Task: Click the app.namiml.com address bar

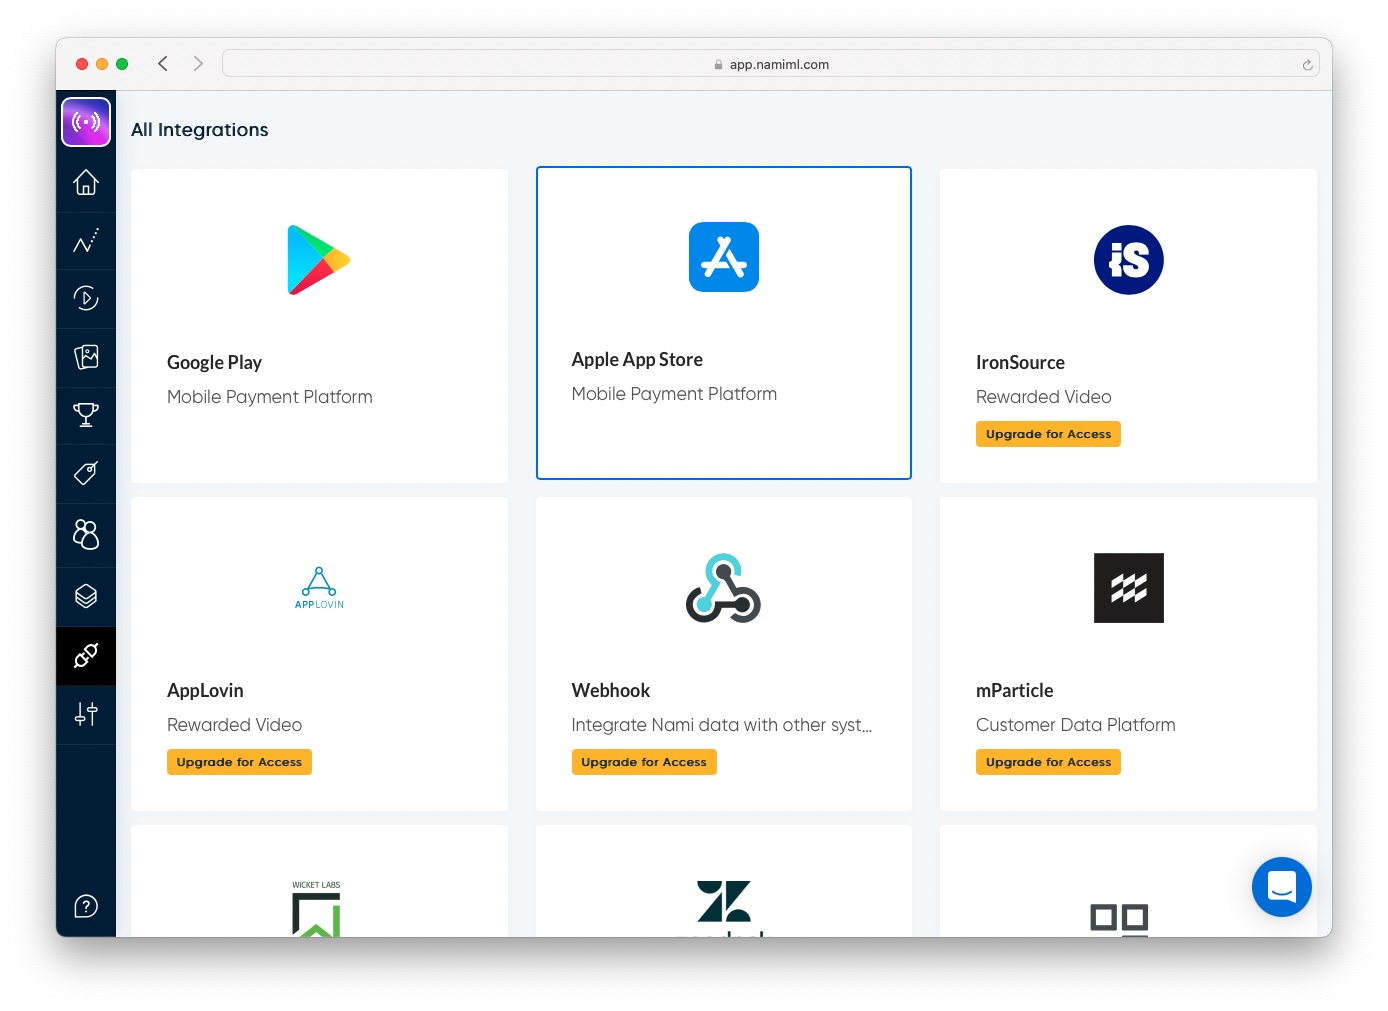Action: [x=770, y=64]
